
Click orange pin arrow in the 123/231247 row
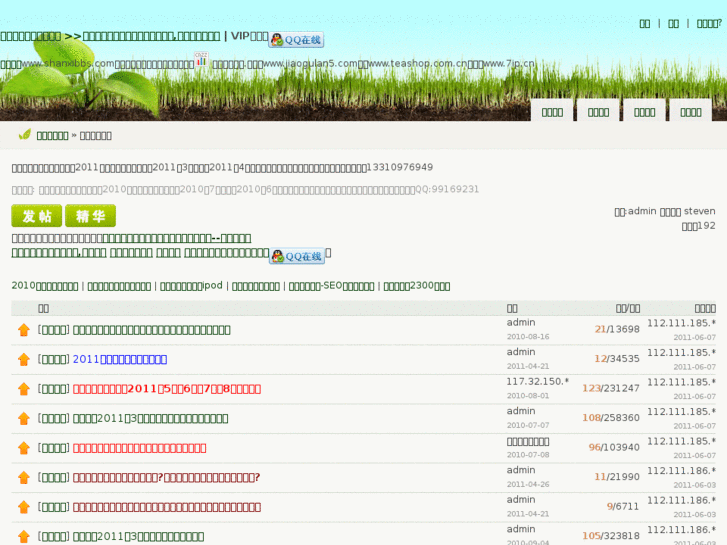coord(24,389)
